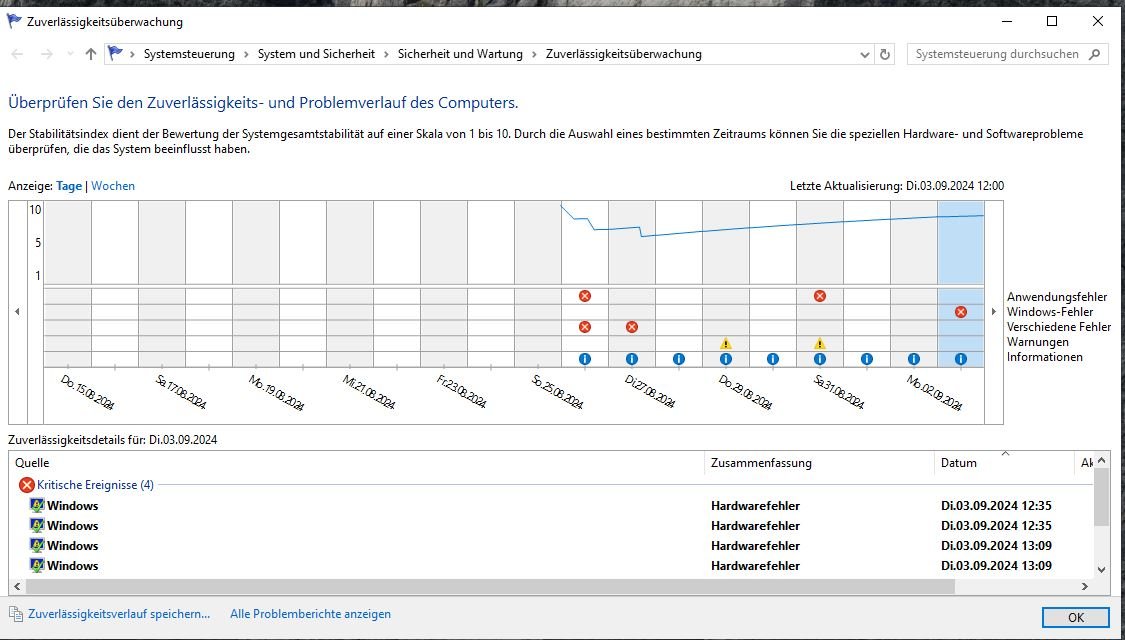Image resolution: width=1125 pixels, height=640 pixels.
Task: Select the information icon on 28.08.2024
Action: pos(679,359)
